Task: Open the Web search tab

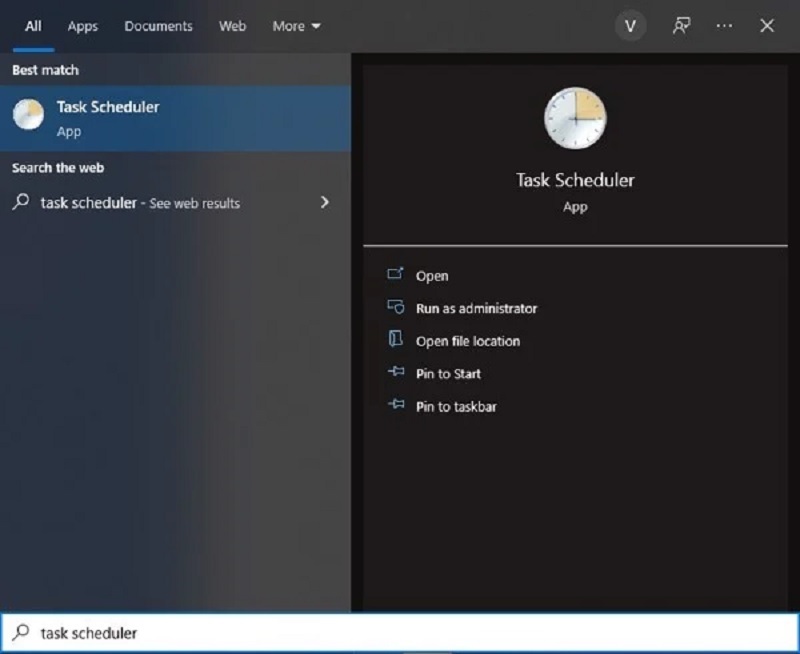Action: [231, 26]
